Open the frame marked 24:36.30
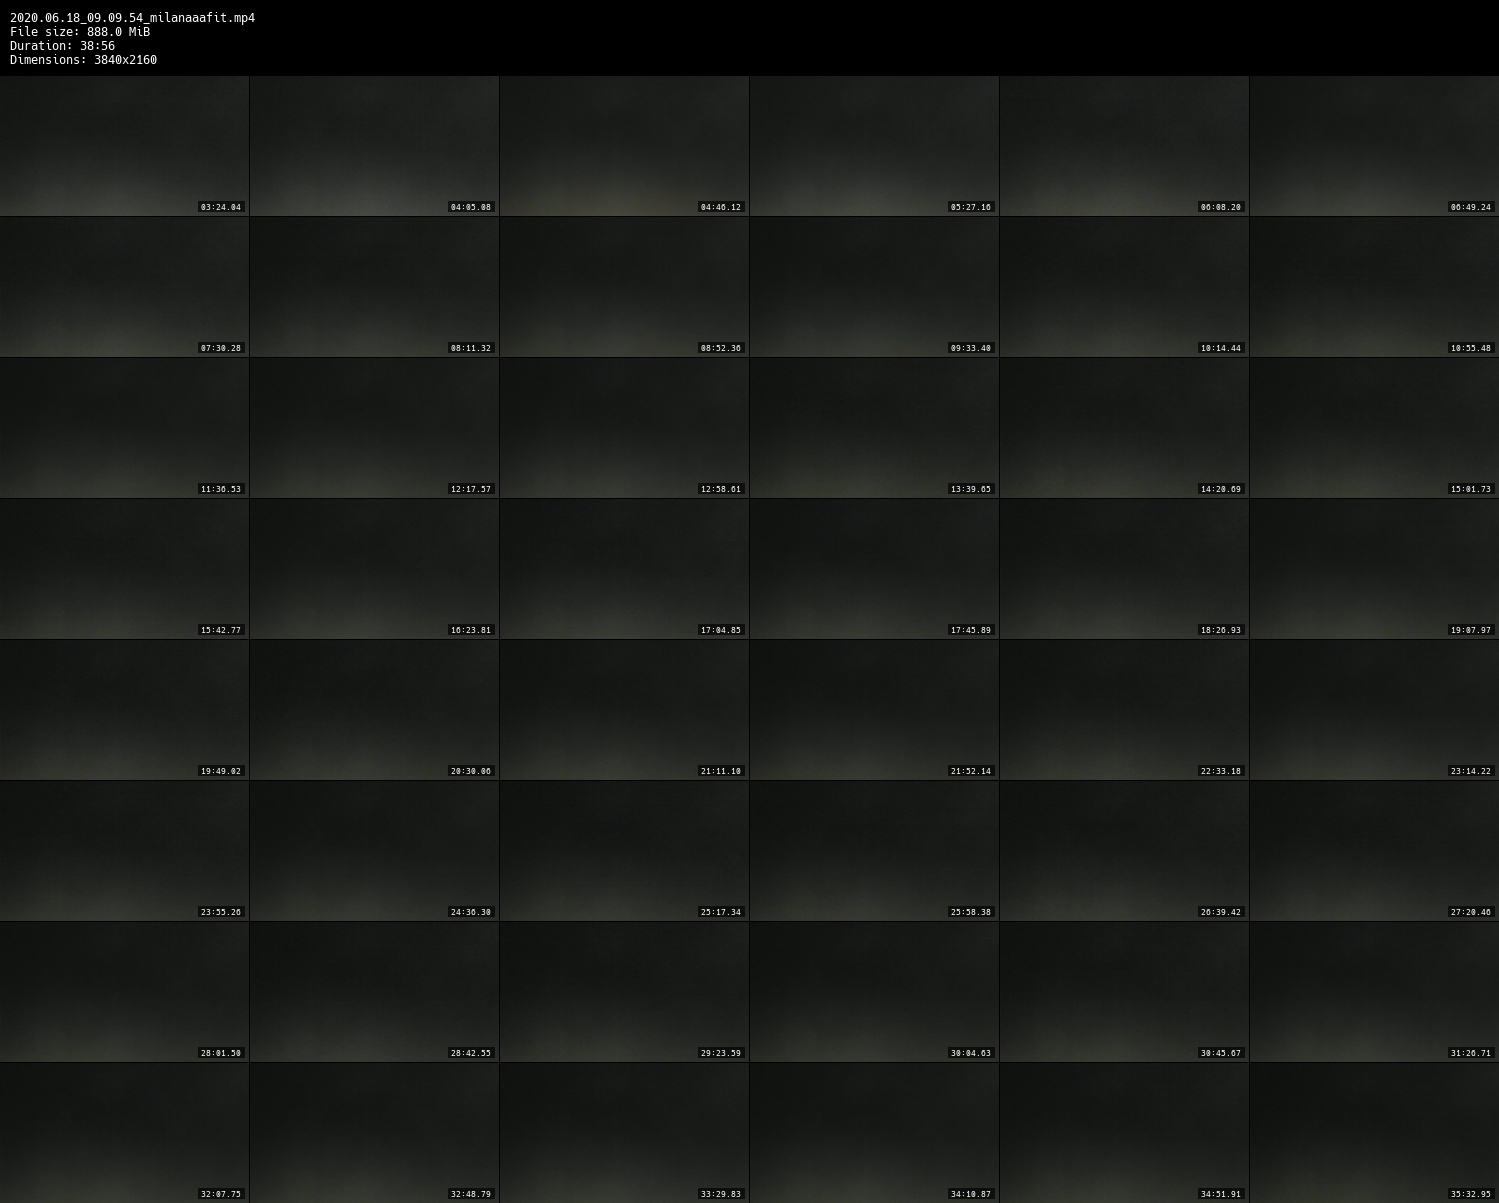 374,851
